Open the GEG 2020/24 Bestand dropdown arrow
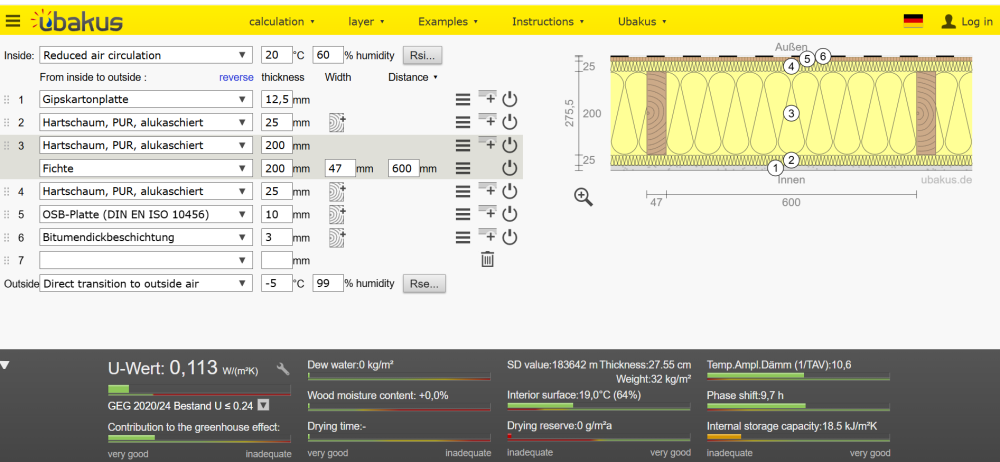This screenshot has height=462, width=1000. click(263, 406)
